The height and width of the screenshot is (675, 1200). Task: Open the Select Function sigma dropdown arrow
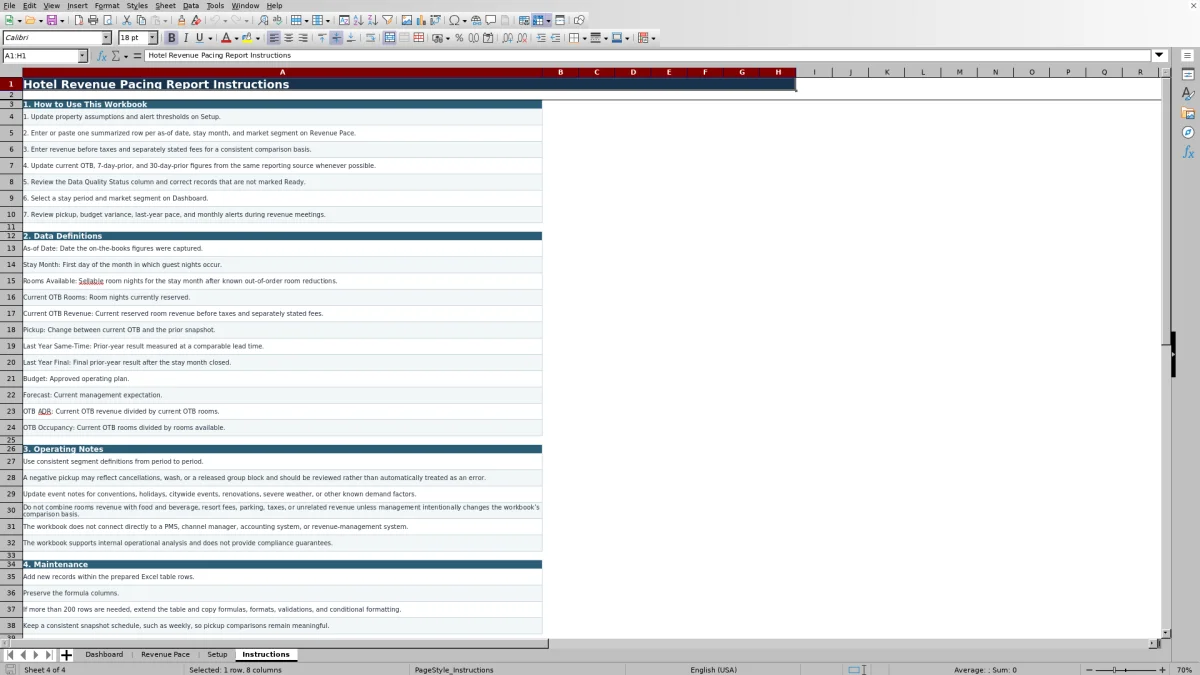pyautogui.click(x=124, y=56)
